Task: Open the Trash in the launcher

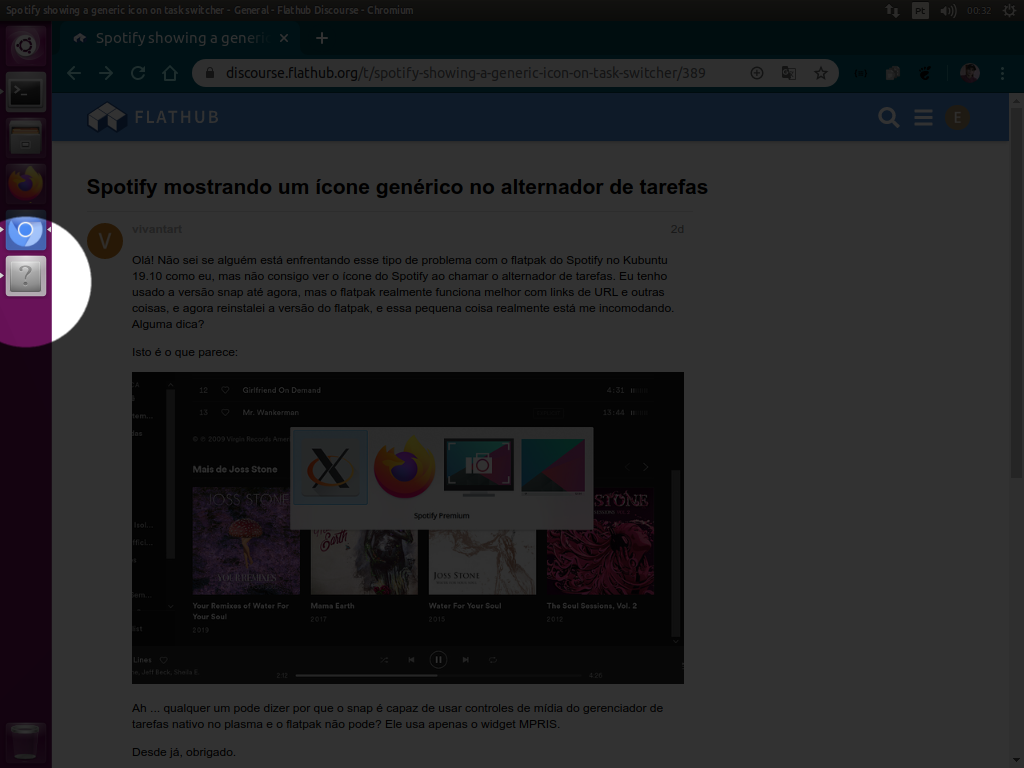Action: [25, 742]
